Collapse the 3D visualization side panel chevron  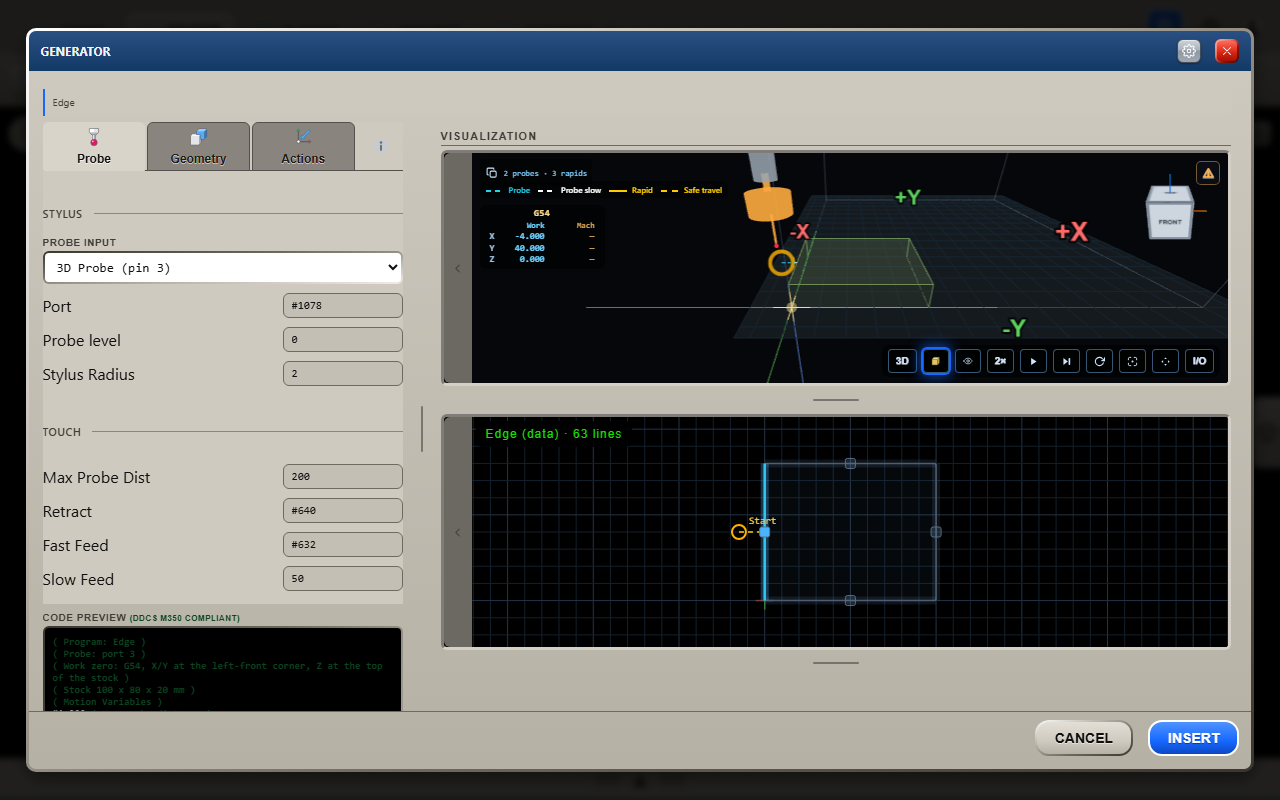[458, 268]
